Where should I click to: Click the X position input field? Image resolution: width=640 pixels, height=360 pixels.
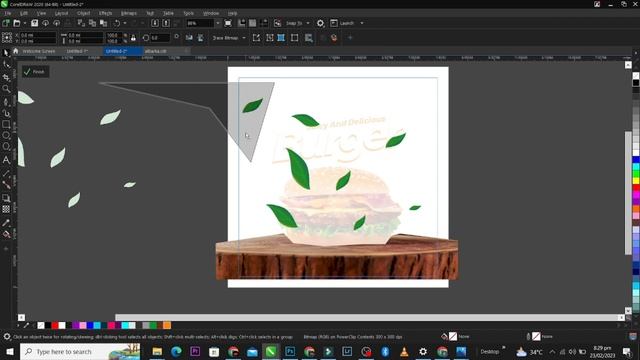38,35
